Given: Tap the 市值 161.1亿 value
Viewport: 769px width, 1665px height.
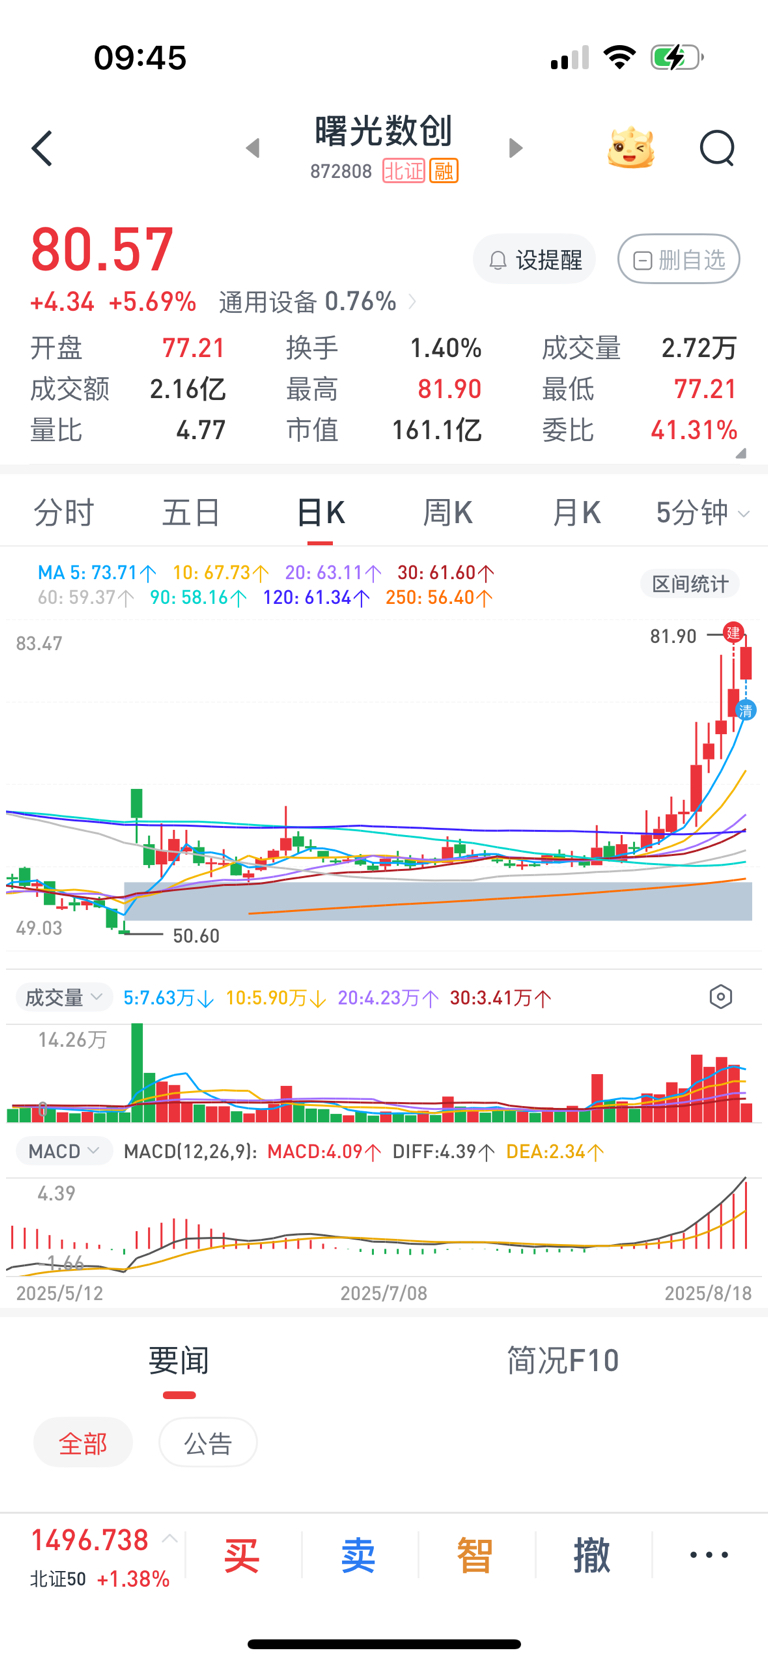Looking at the screenshot, I should click(437, 430).
